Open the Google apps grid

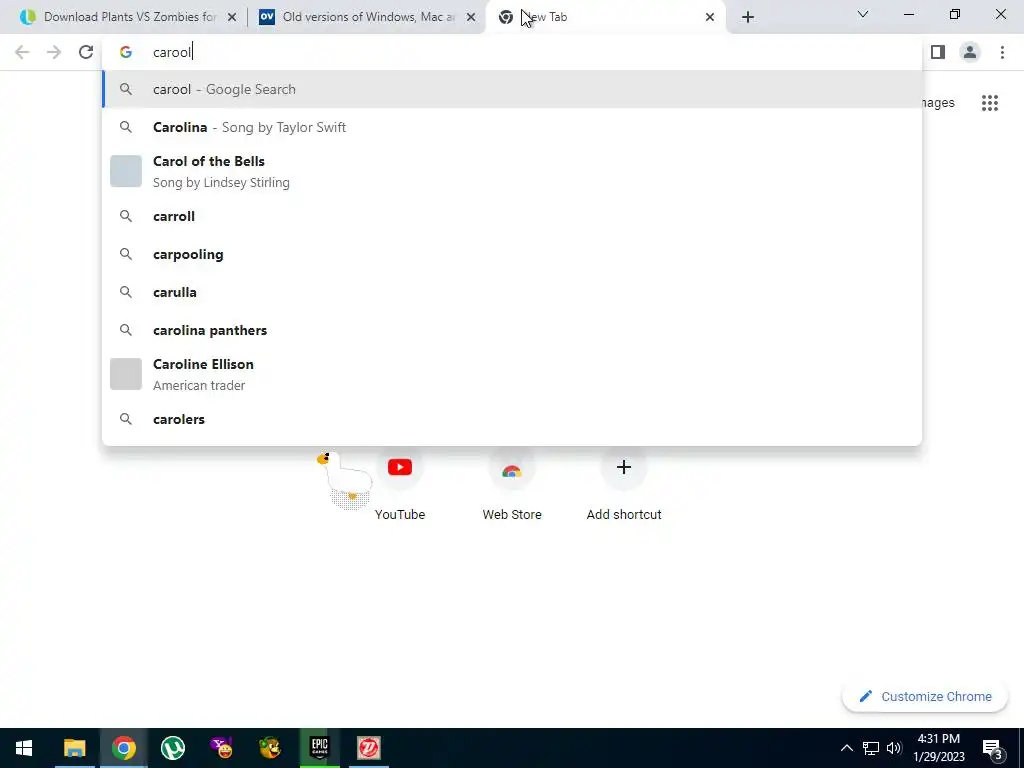990,103
